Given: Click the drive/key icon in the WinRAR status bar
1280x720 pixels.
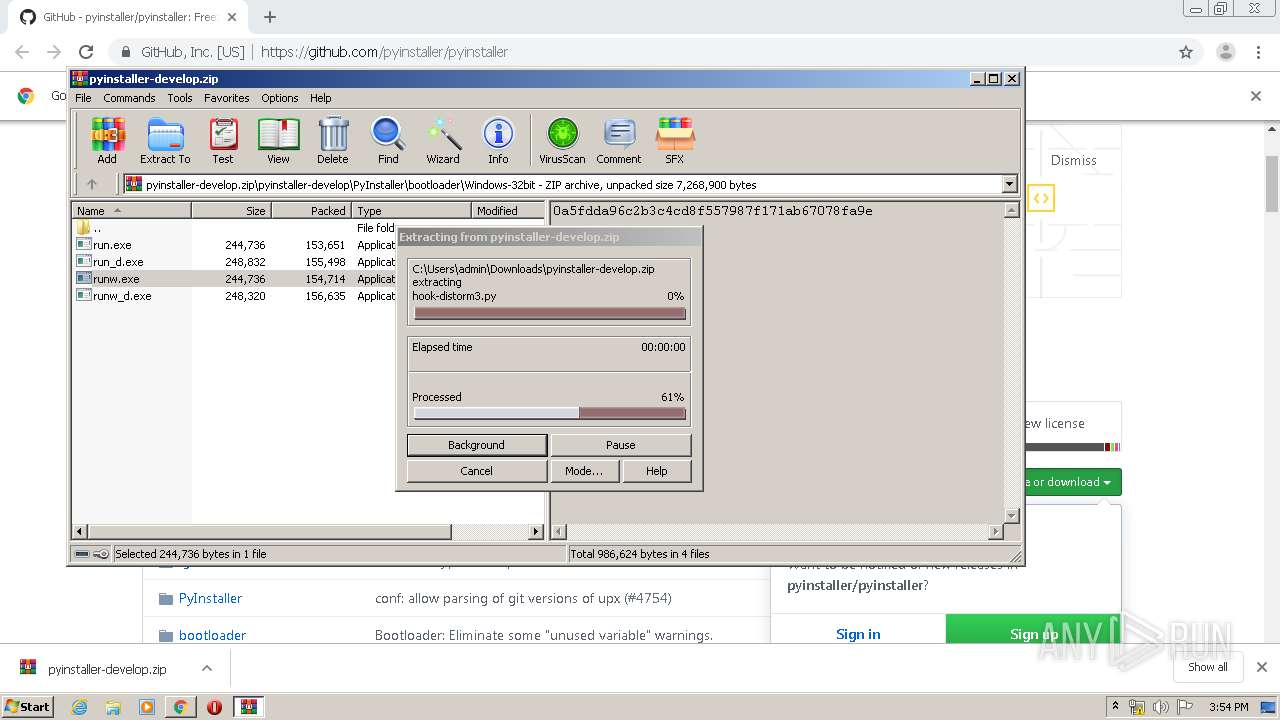Looking at the screenshot, I should (x=92, y=554).
